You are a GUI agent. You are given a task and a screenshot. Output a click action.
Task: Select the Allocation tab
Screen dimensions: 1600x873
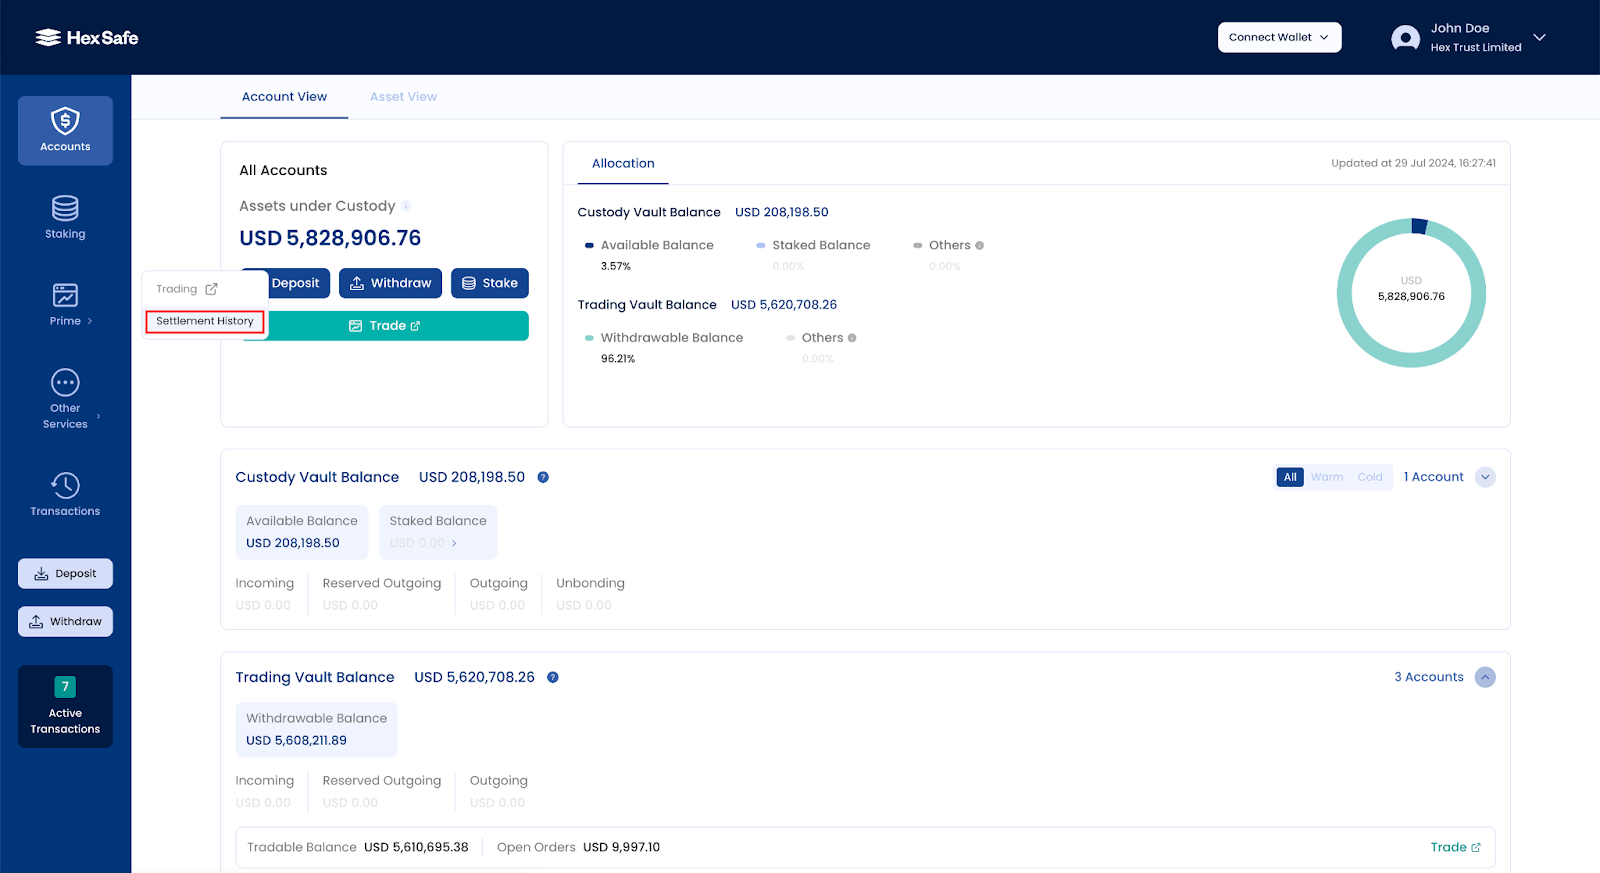click(x=623, y=163)
